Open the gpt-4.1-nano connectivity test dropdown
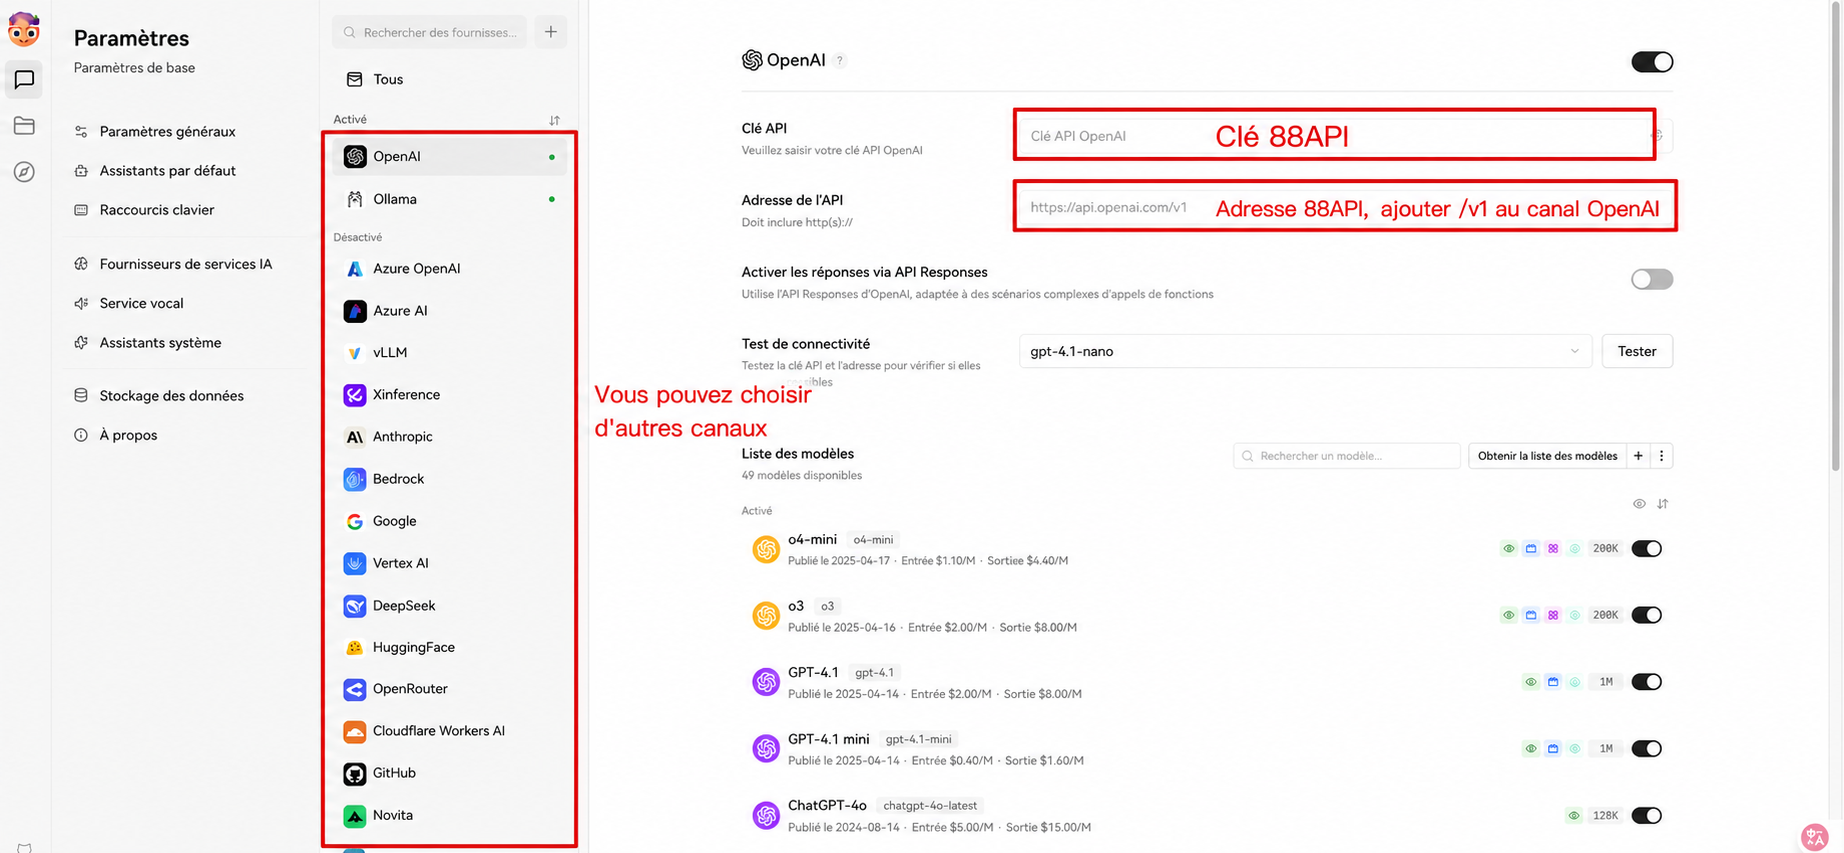This screenshot has height=853, width=1844. [1305, 351]
